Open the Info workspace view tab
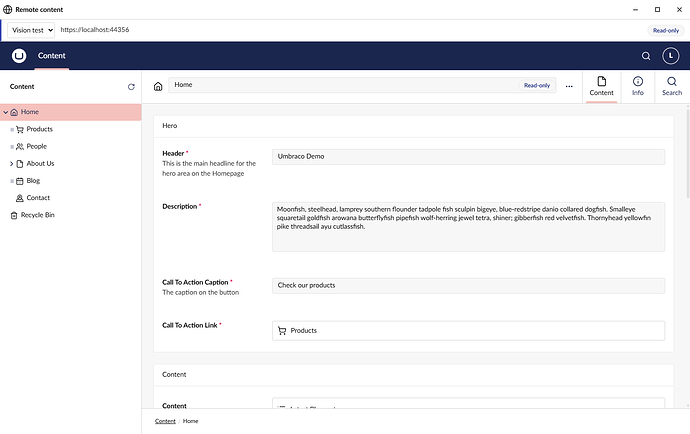690x434 pixels. click(638, 86)
